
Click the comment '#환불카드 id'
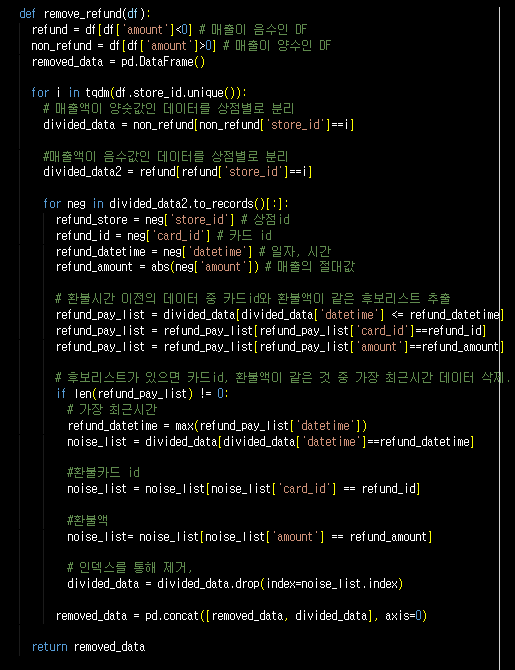click(x=103, y=473)
